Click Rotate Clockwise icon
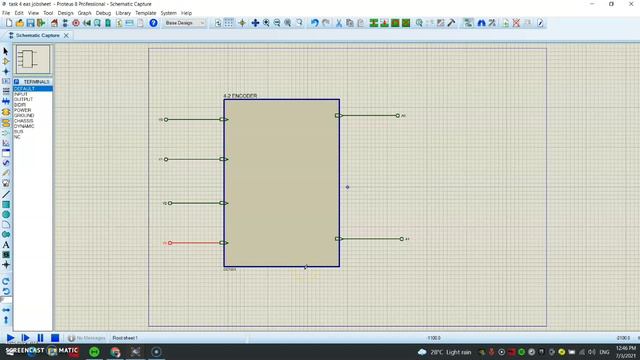Viewport: 640px width, 360px height. tap(6, 281)
